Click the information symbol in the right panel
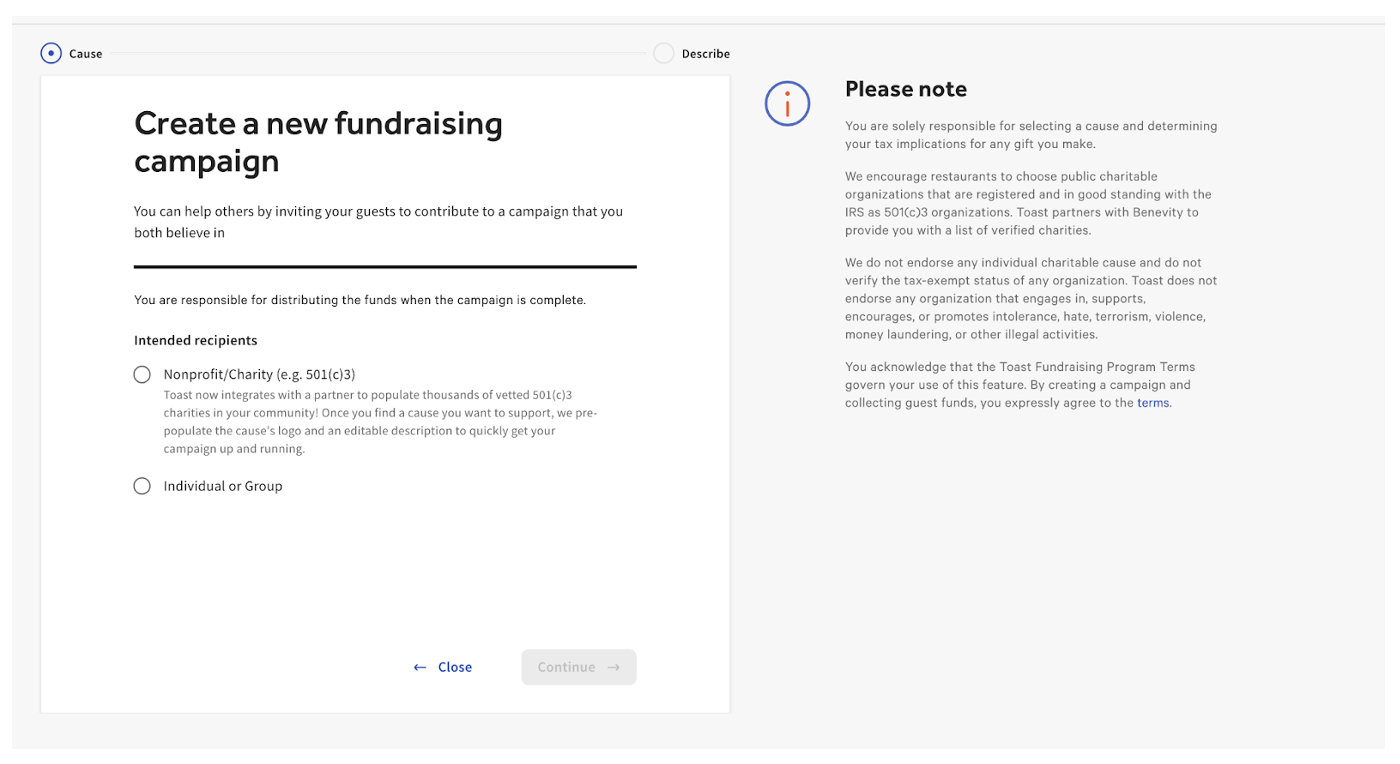1400x764 pixels. 787,103
